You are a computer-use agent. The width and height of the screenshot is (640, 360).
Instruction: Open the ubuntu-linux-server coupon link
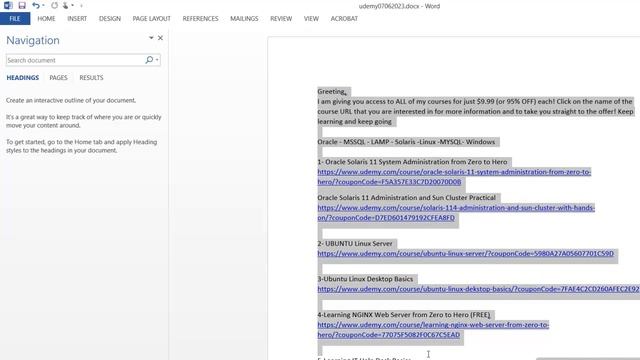(465, 253)
